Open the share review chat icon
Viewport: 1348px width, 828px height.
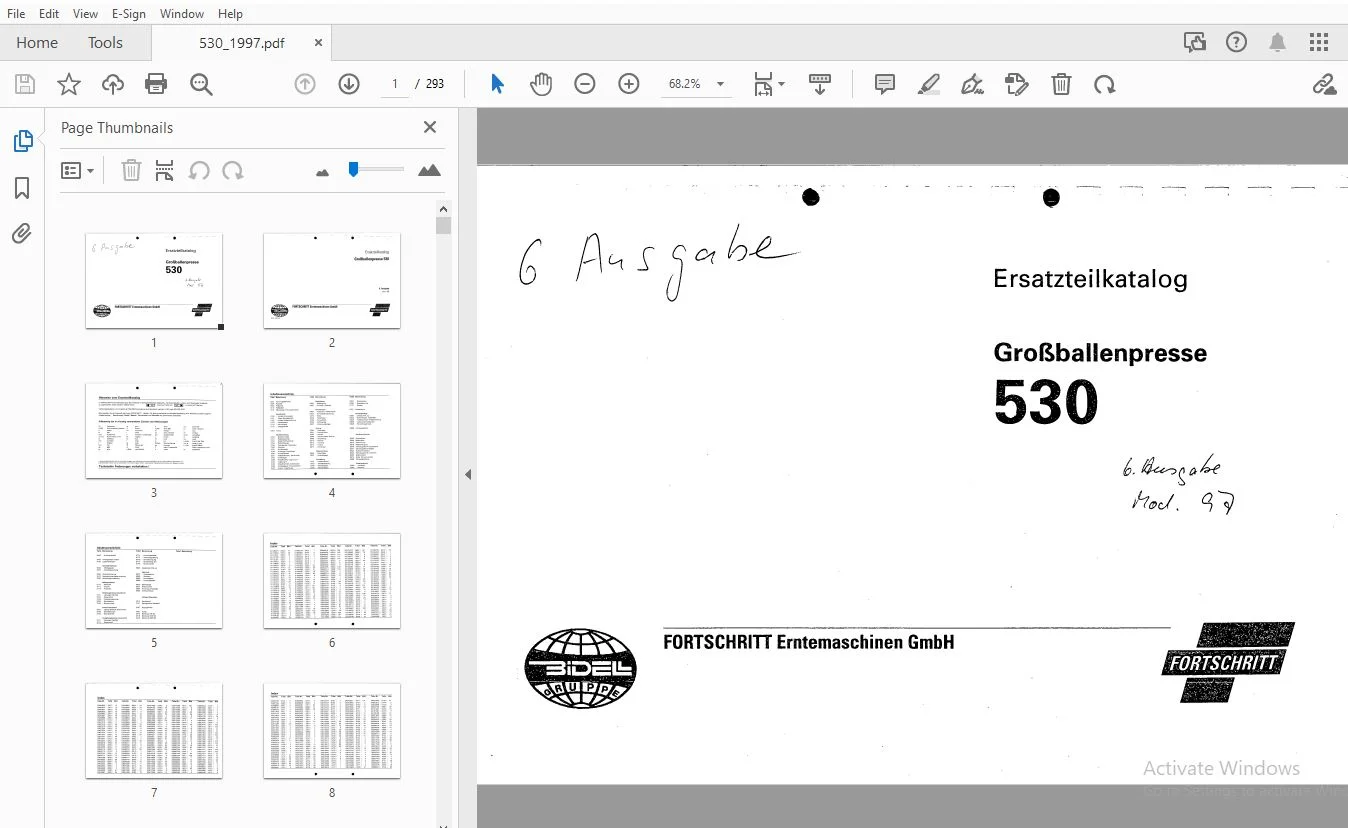pos(1194,42)
